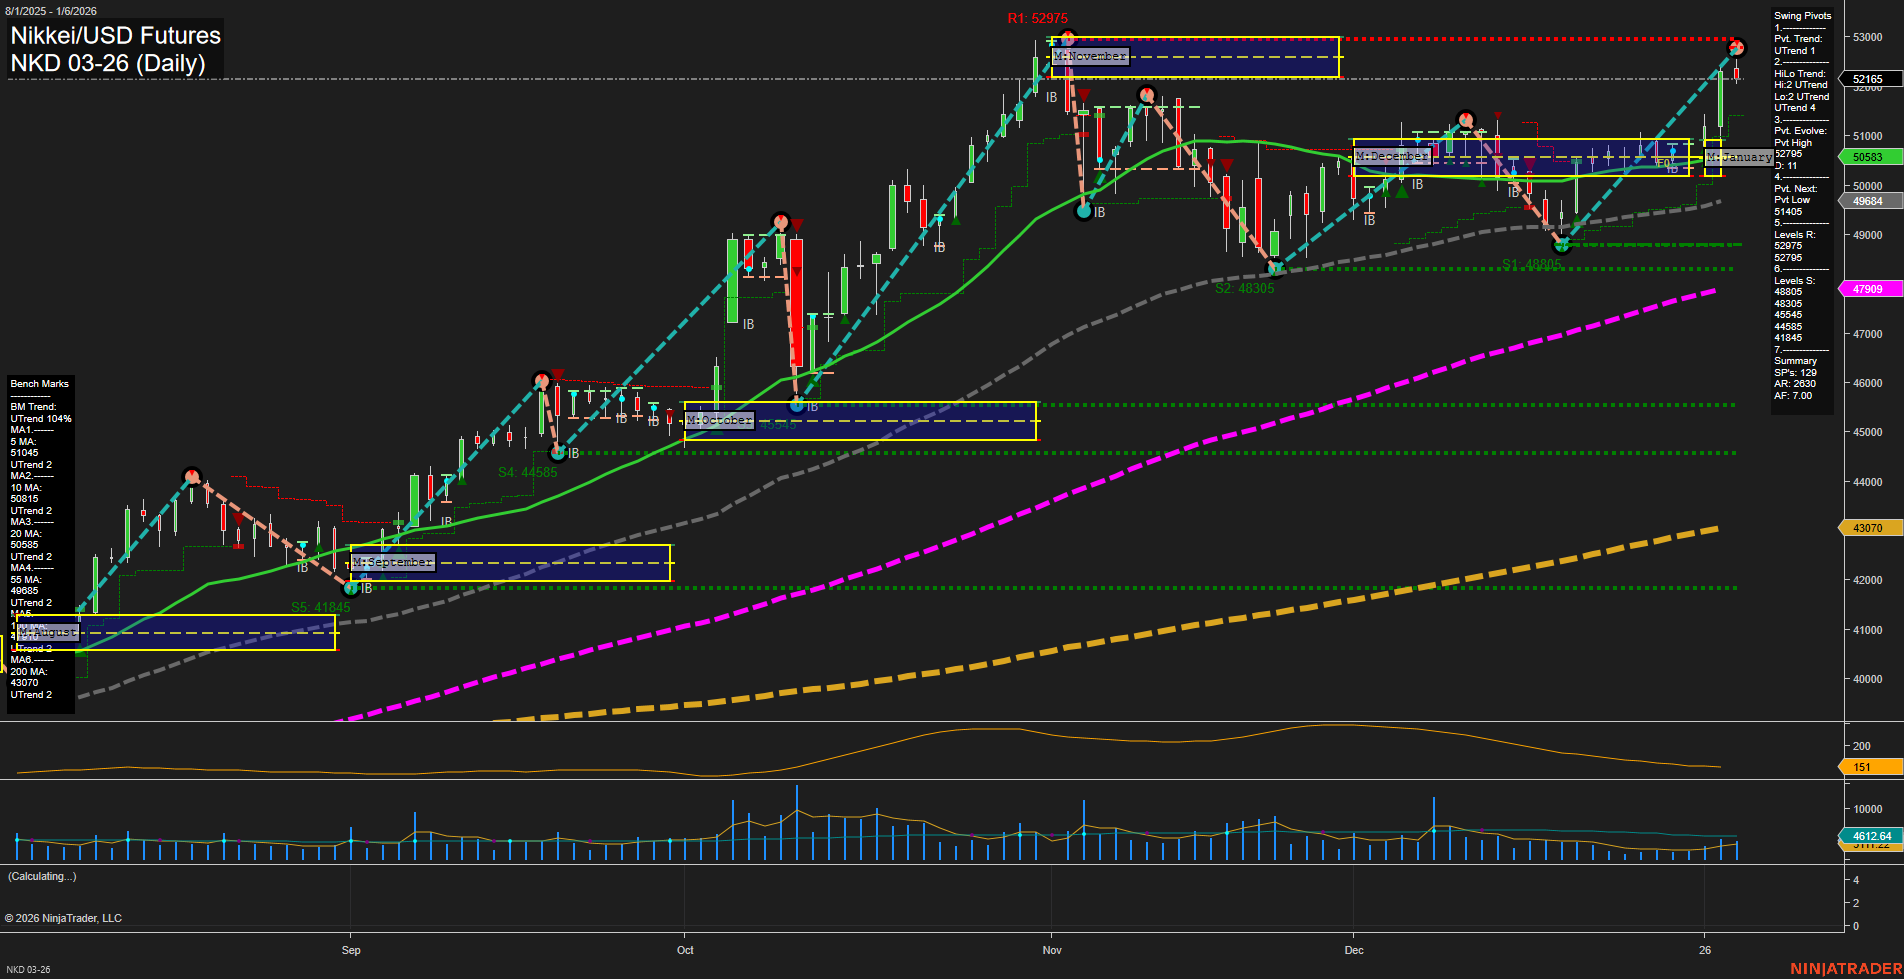Image resolution: width=1904 pixels, height=979 pixels.
Task: Select the green 50583 price marker
Action: [x=1869, y=157]
